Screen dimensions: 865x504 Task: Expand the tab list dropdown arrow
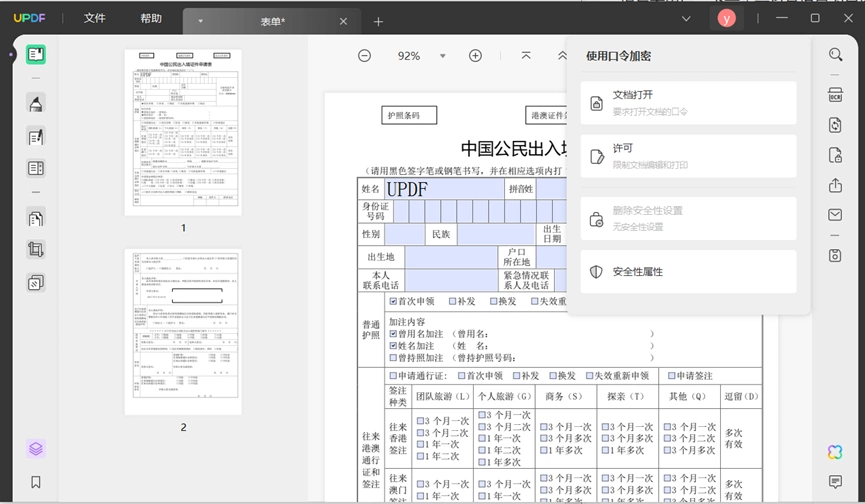click(686, 19)
